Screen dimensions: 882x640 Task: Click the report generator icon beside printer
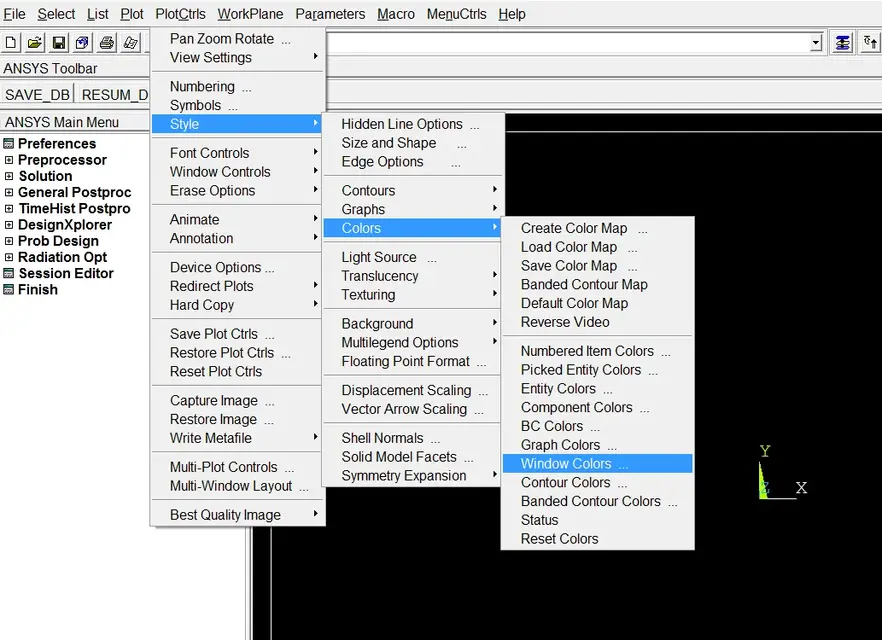131,43
